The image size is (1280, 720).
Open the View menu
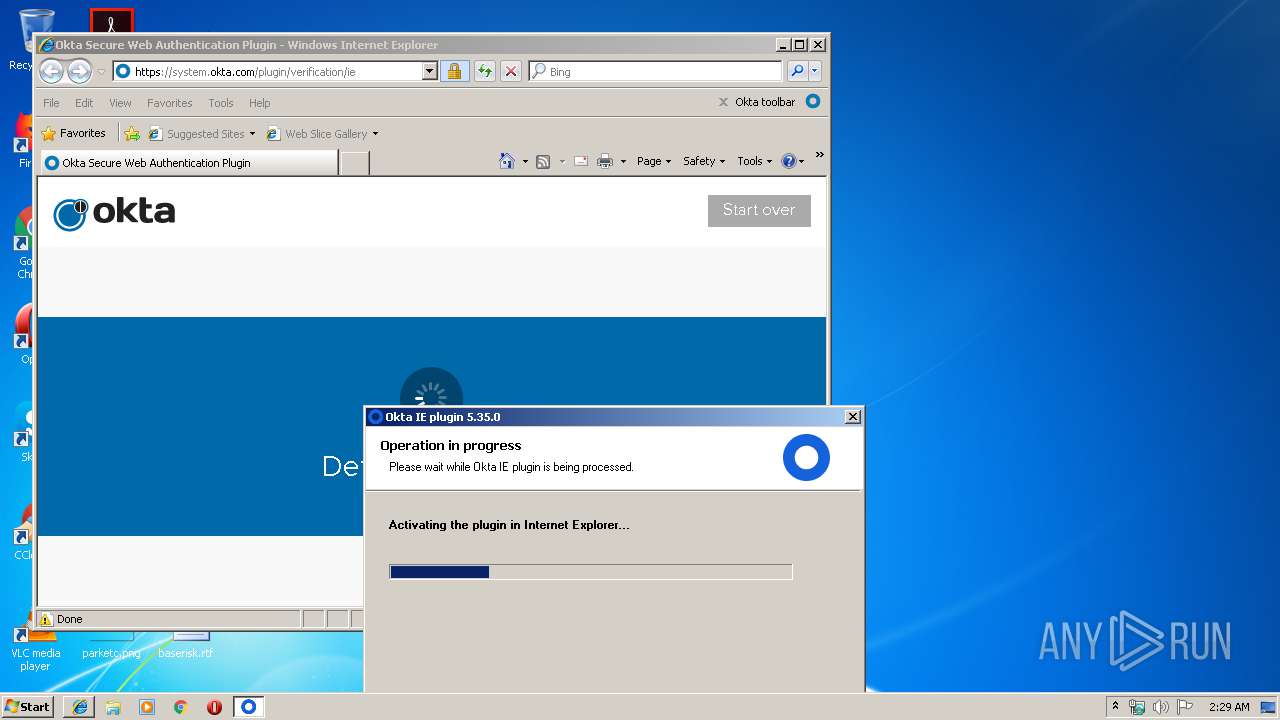point(120,103)
